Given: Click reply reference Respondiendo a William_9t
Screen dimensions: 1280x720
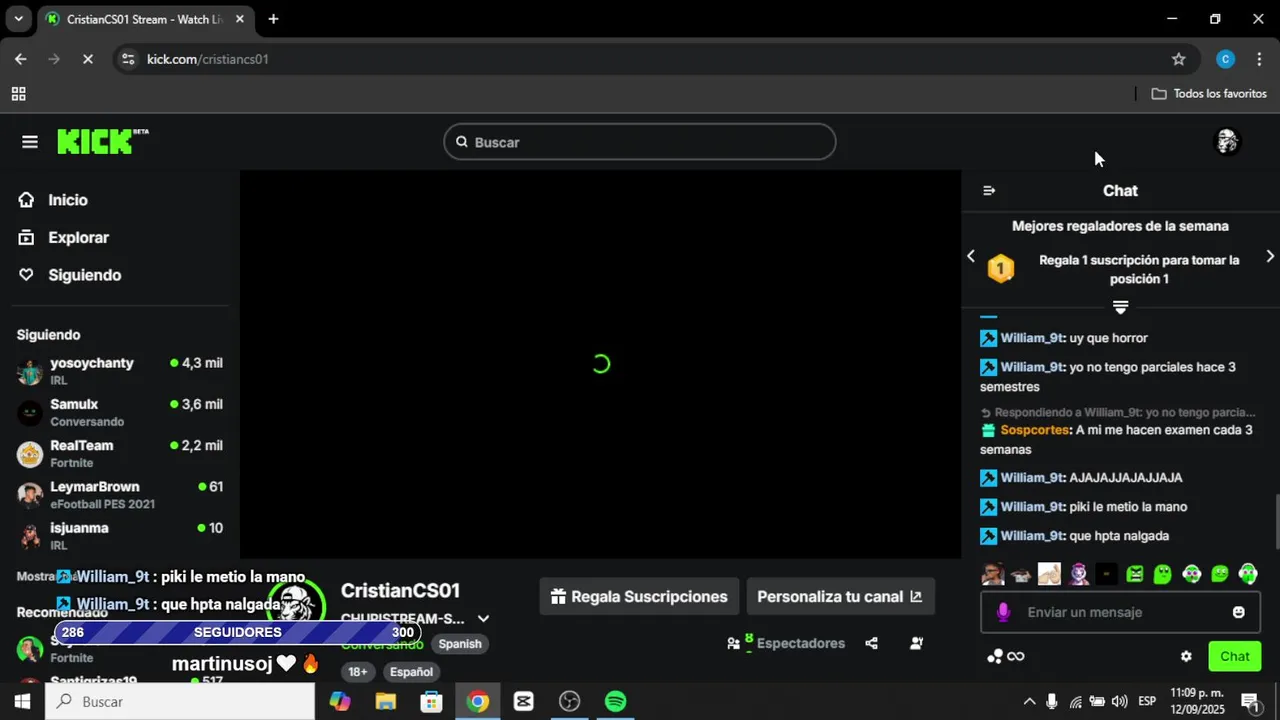Looking at the screenshot, I should [x=1118, y=412].
